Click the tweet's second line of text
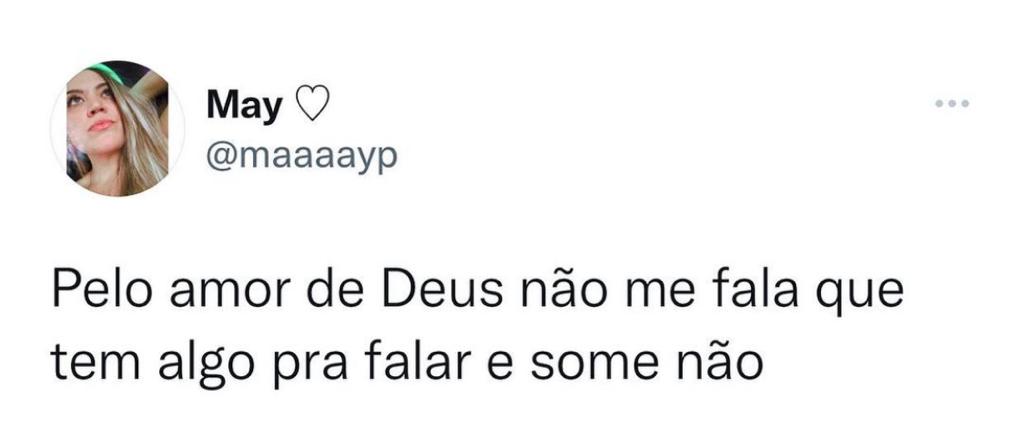Screen dimensions: 1024x439 [x=400, y=359]
